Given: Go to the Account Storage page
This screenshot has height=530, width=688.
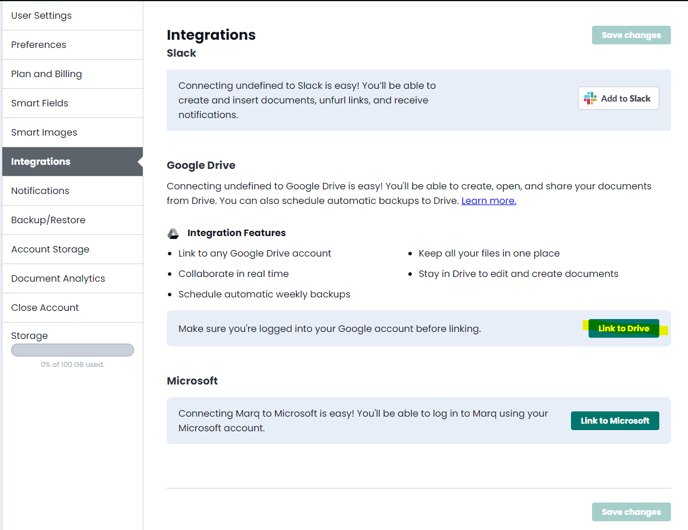Looking at the screenshot, I should point(72,249).
